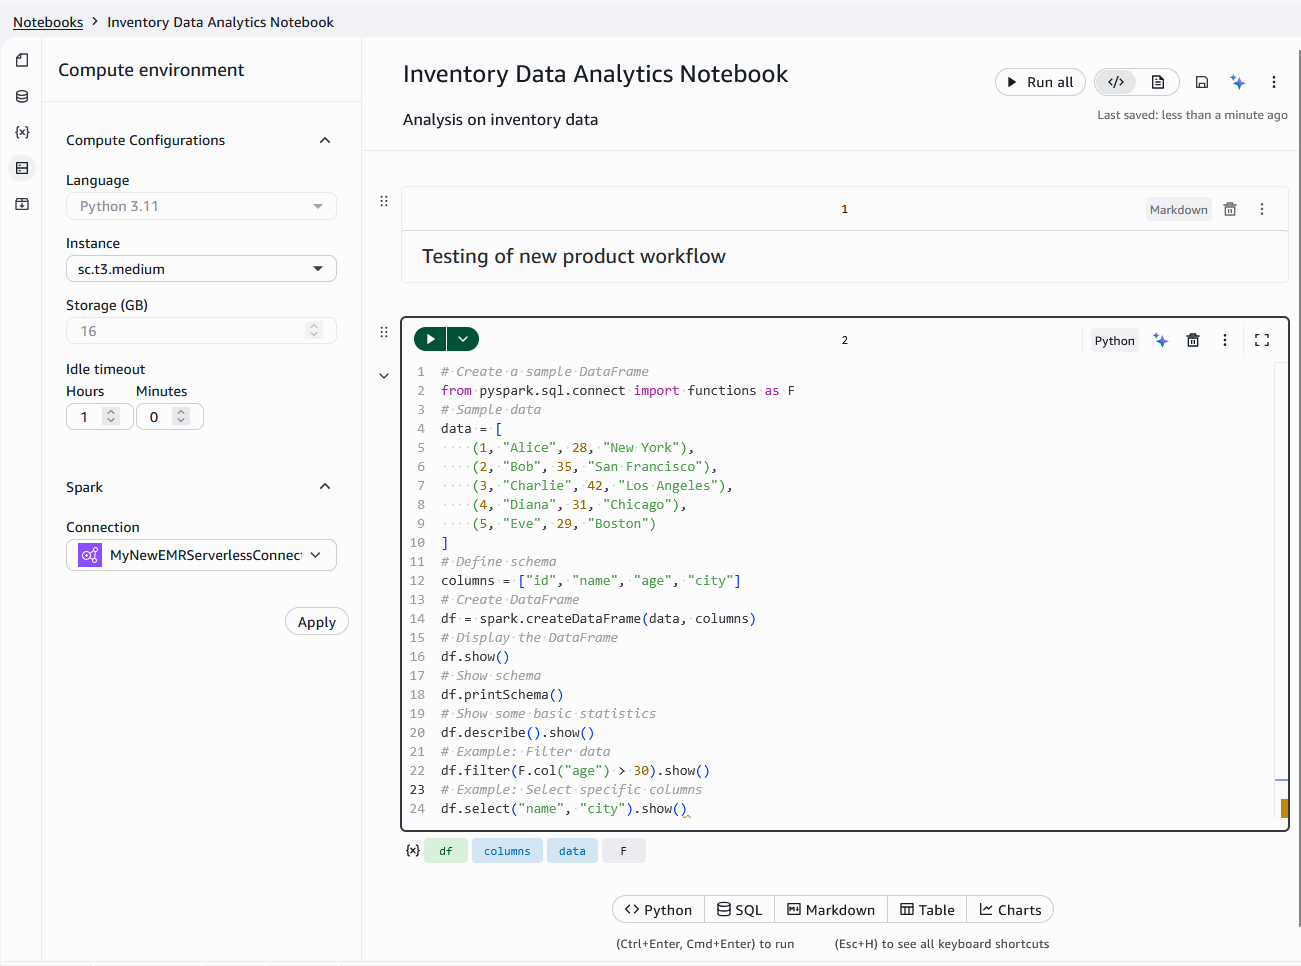1301x966 pixels.
Task: Click the idle timeout Hours field
Action: click(x=99, y=417)
